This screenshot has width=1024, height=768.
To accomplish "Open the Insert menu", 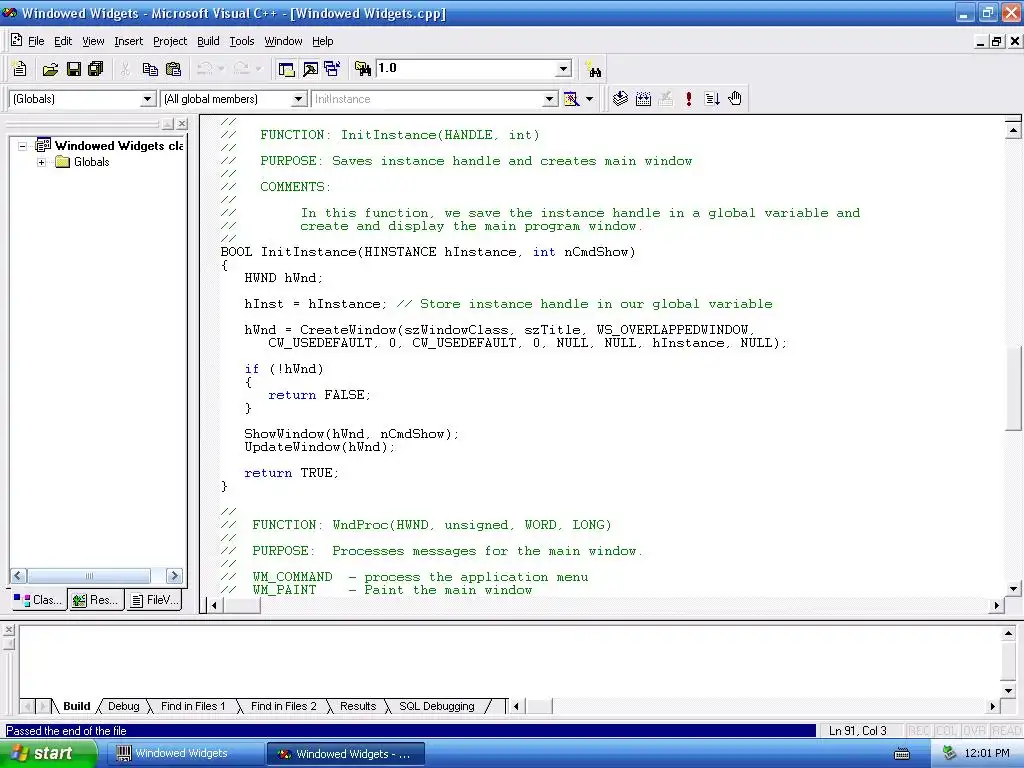I will click(x=128, y=41).
